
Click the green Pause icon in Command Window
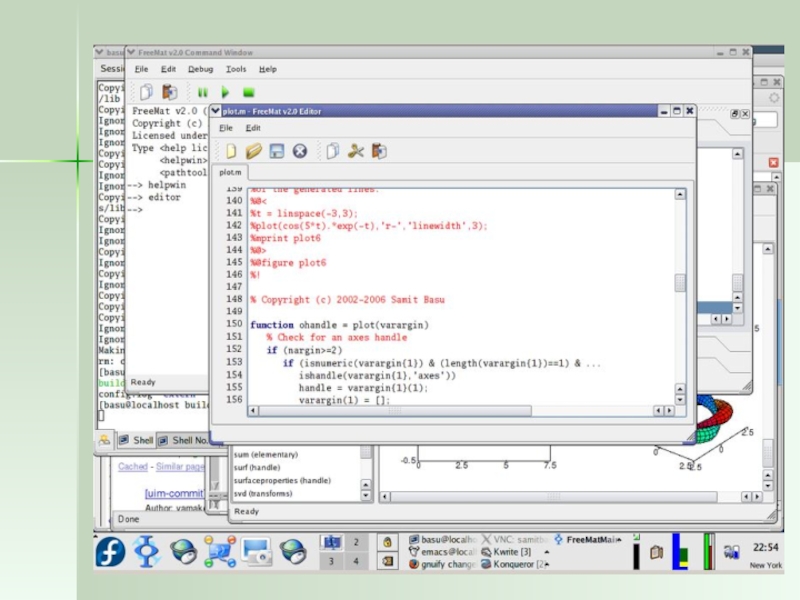tap(203, 92)
